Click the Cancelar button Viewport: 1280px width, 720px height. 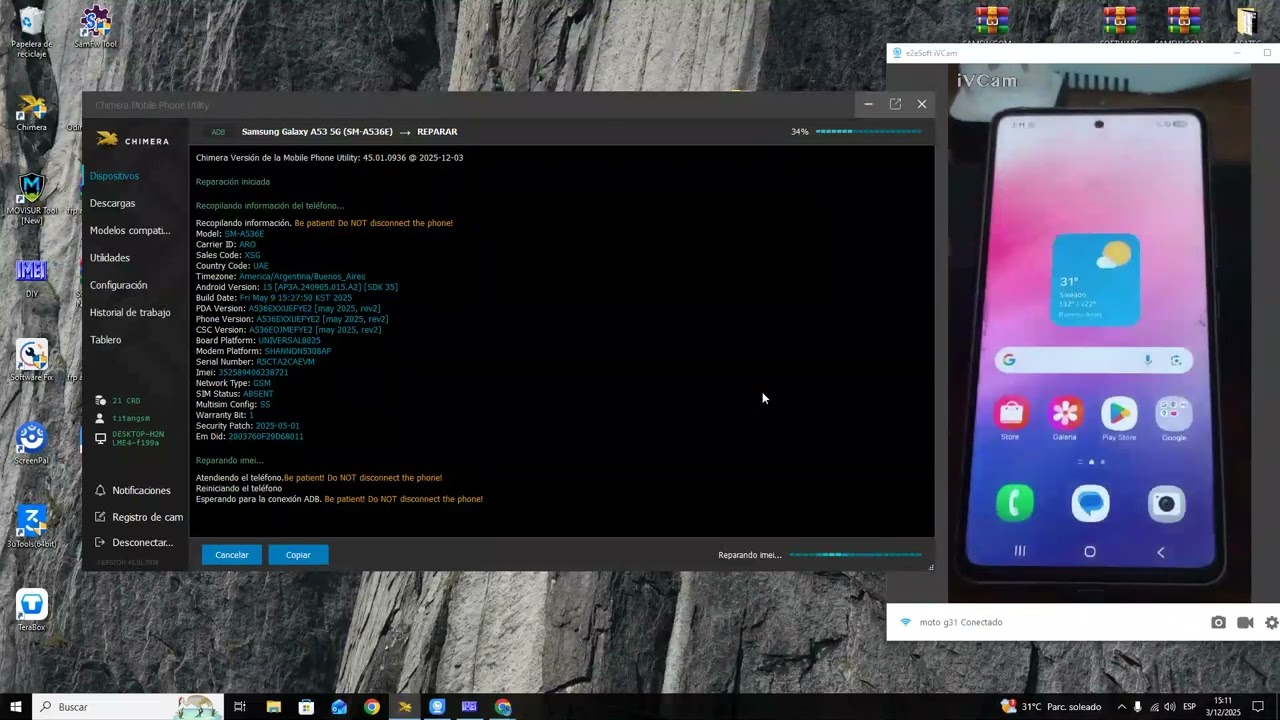(x=232, y=555)
